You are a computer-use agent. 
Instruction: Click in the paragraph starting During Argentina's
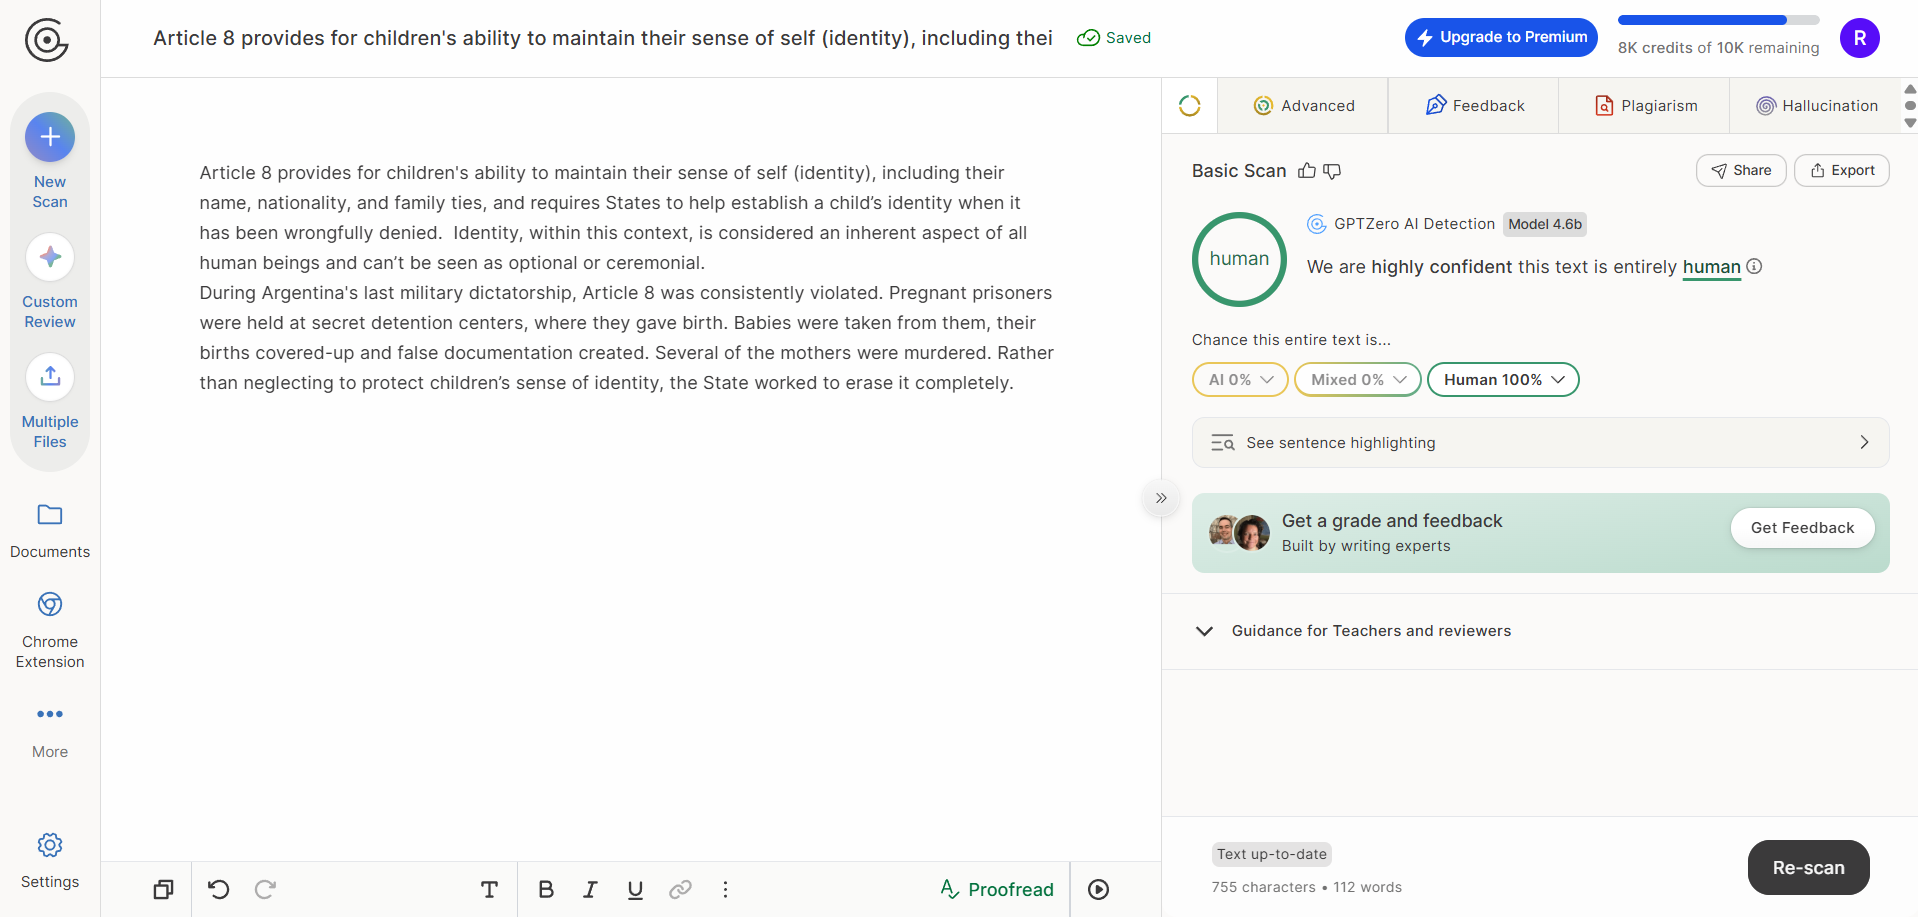626,338
